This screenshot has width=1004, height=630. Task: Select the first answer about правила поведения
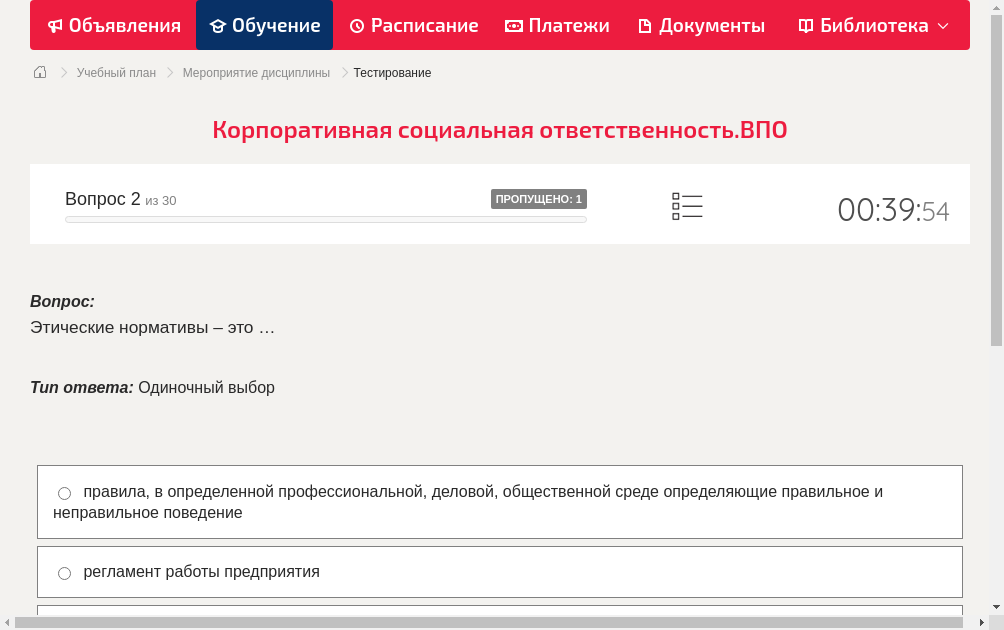500,501
